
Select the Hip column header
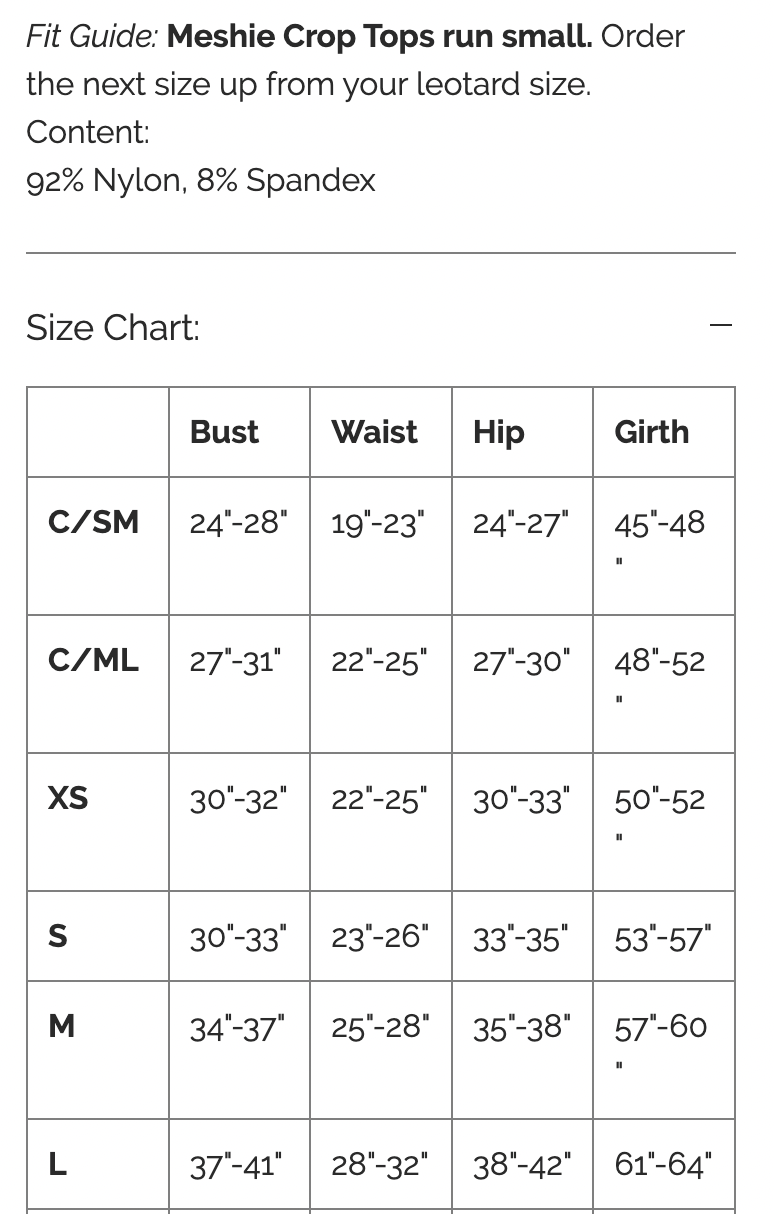[x=498, y=432]
